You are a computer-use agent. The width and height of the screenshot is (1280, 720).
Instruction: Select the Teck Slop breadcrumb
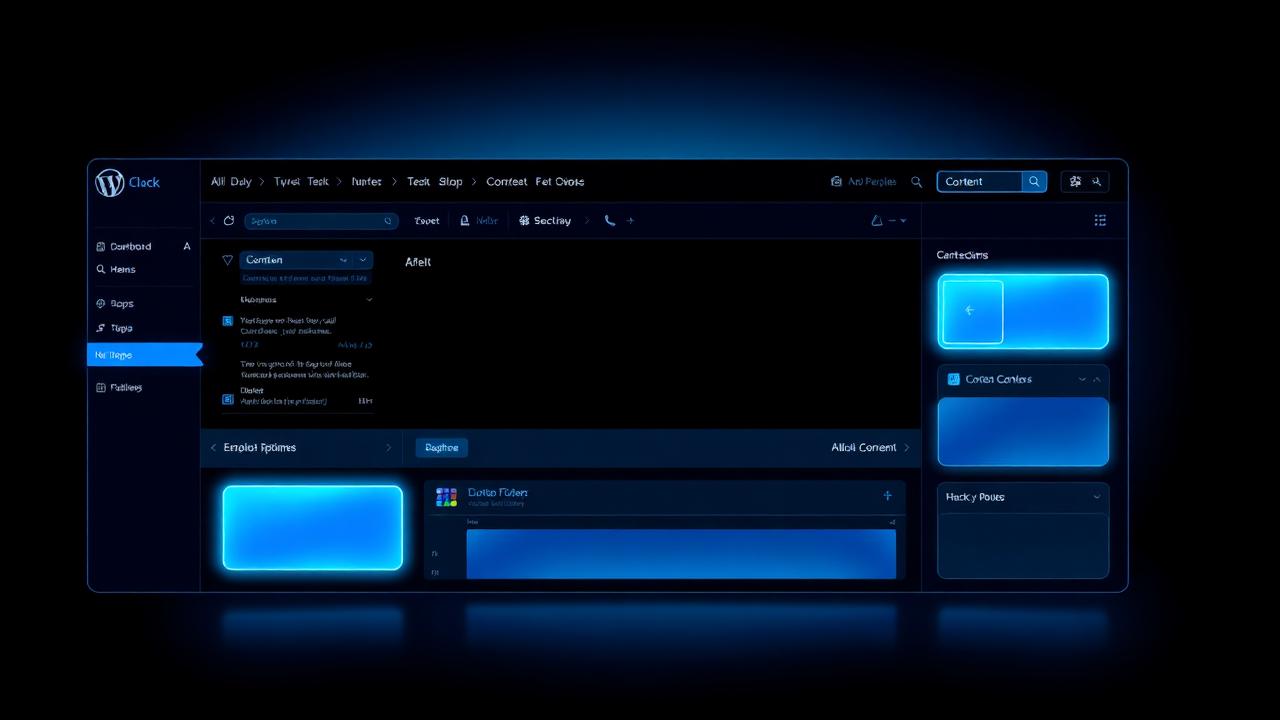tap(435, 182)
